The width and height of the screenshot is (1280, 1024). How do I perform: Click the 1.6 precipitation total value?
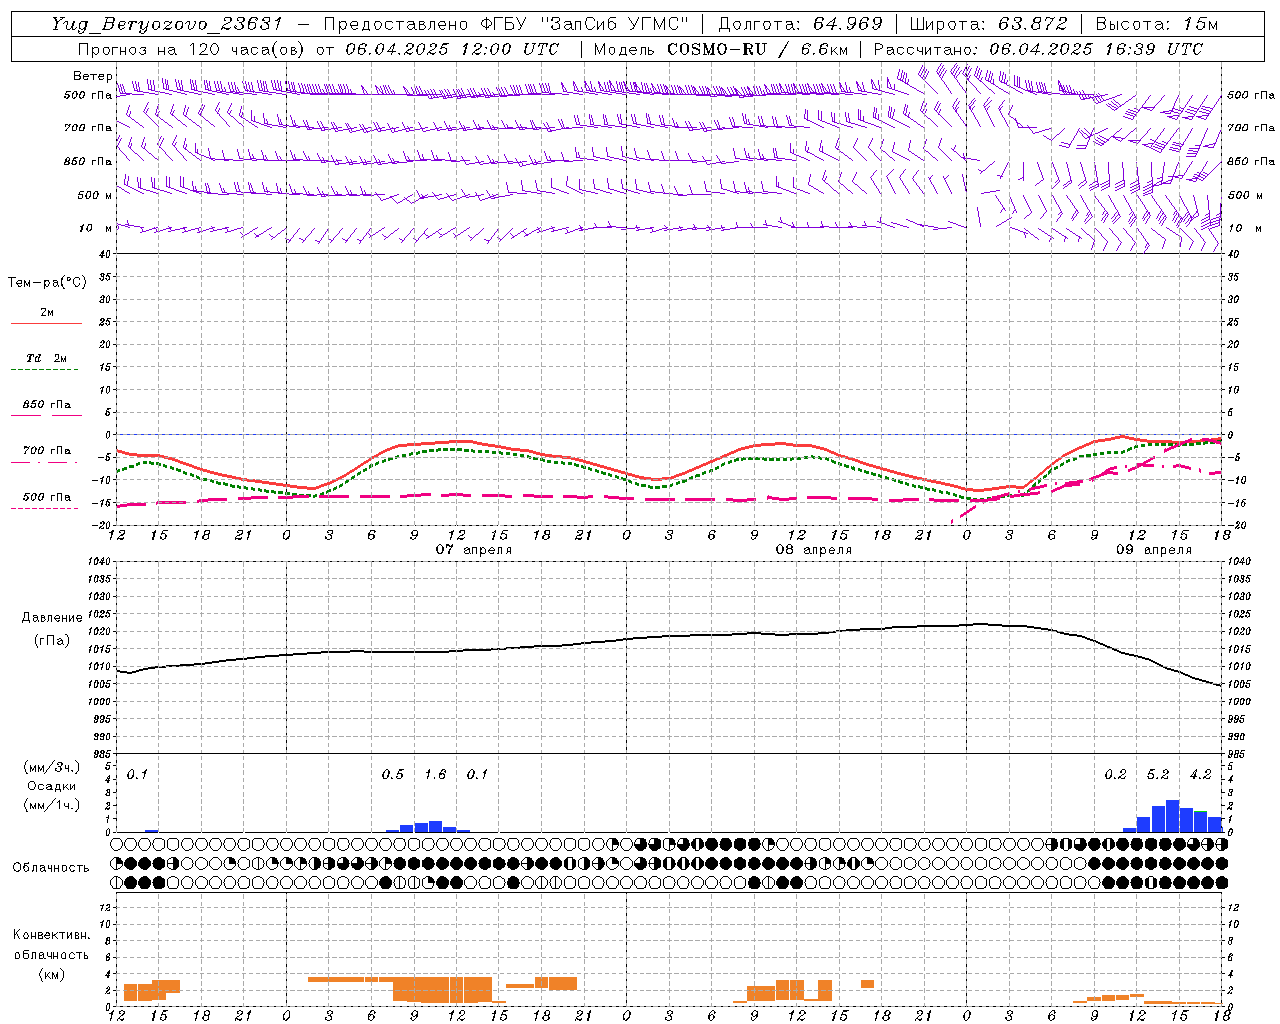tap(435, 775)
